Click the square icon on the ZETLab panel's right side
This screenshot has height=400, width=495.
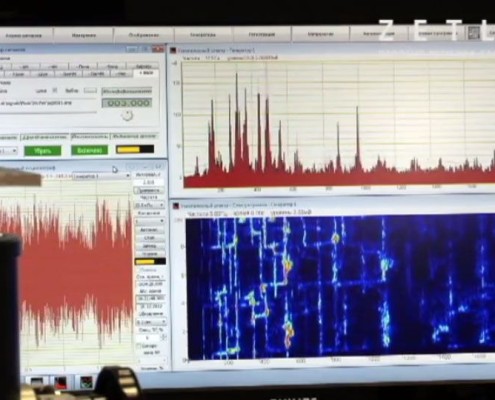coord(474,33)
